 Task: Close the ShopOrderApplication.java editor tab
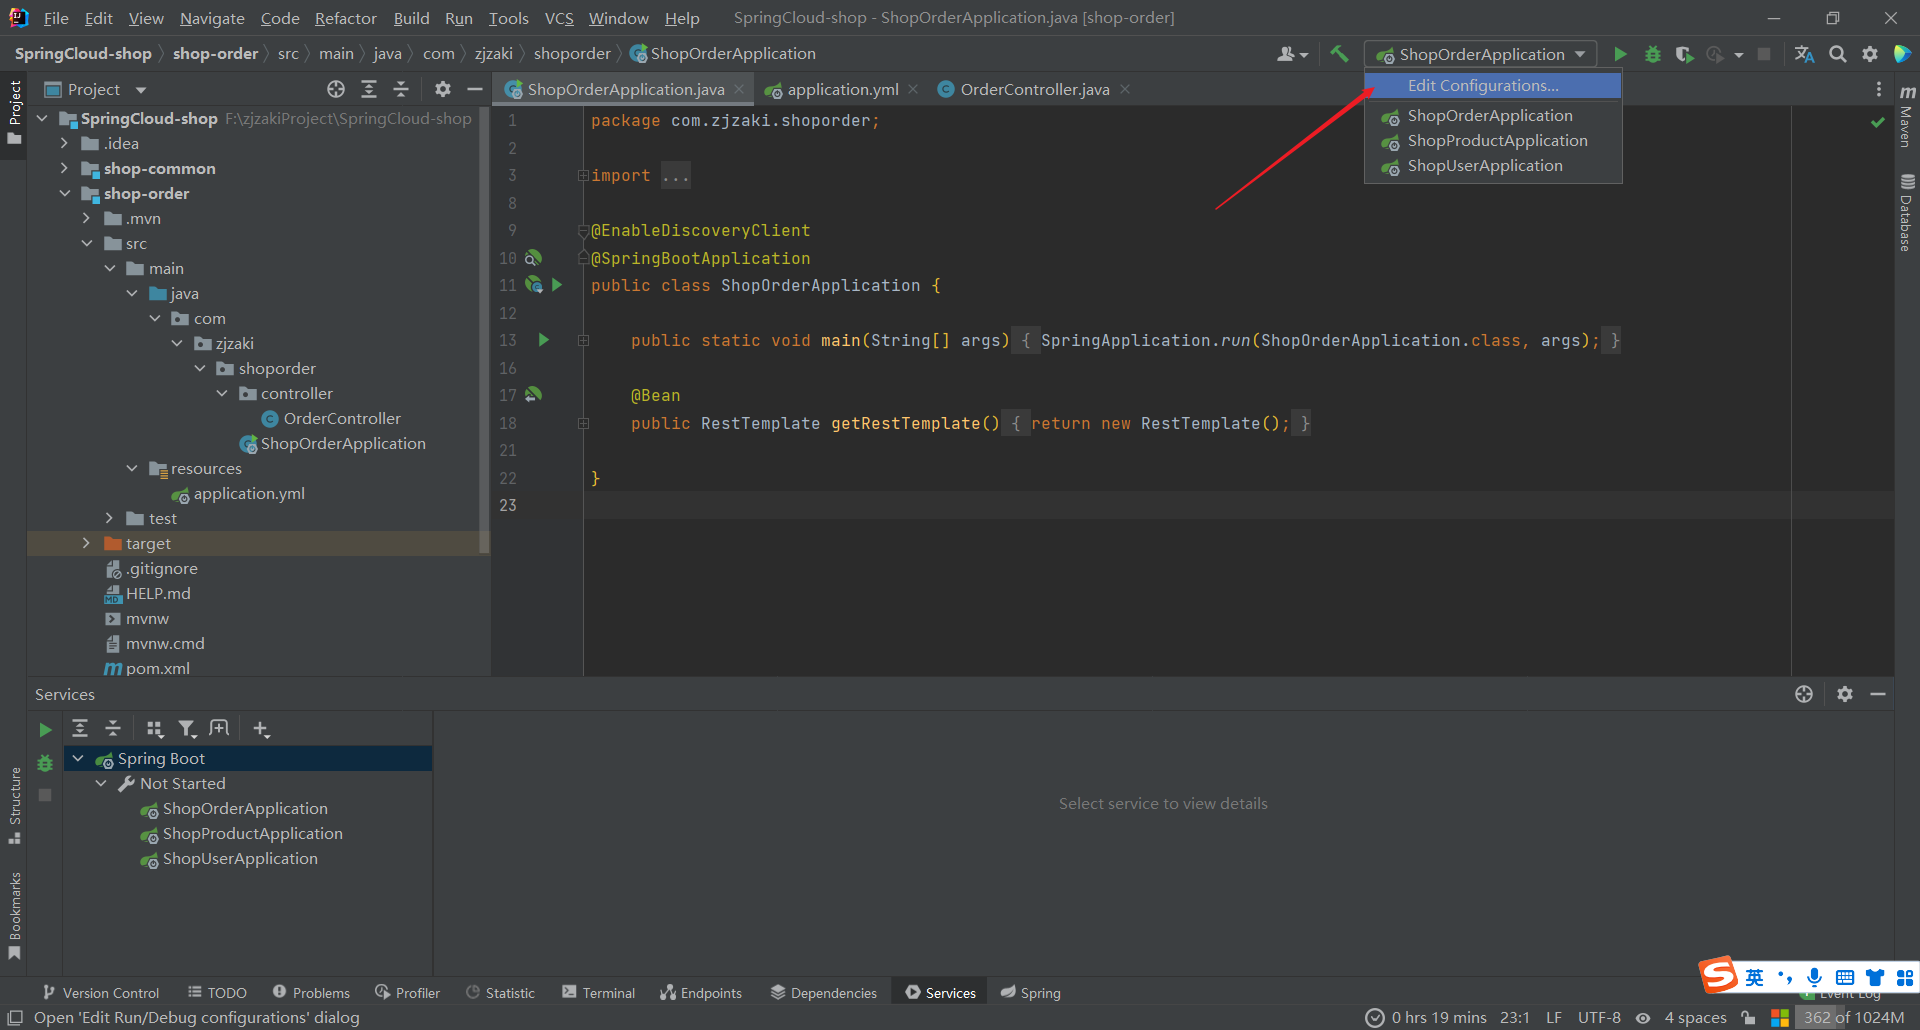pyautogui.click(x=739, y=89)
